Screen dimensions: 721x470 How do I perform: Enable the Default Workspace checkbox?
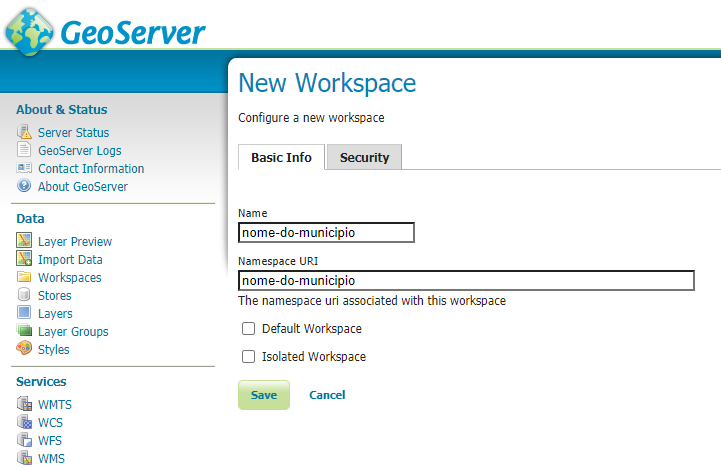[x=249, y=329]
